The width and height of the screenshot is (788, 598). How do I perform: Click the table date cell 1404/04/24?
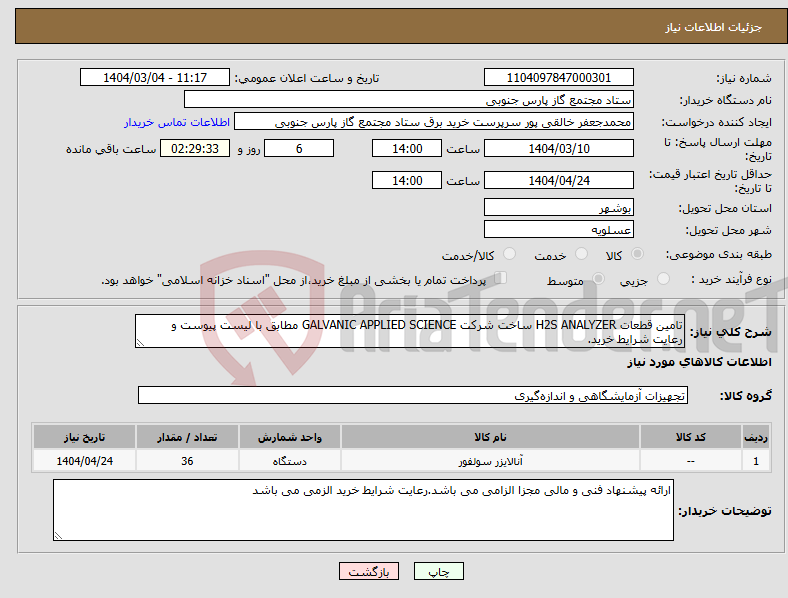84,461
